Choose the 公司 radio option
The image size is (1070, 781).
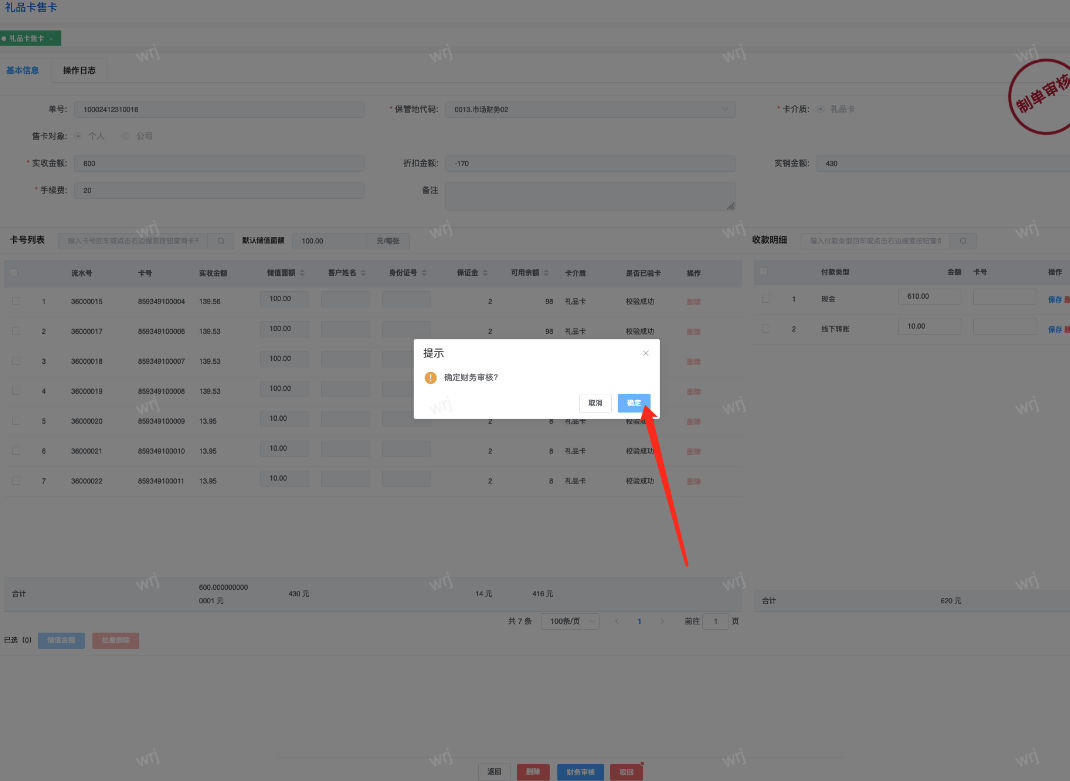(126, 136)
